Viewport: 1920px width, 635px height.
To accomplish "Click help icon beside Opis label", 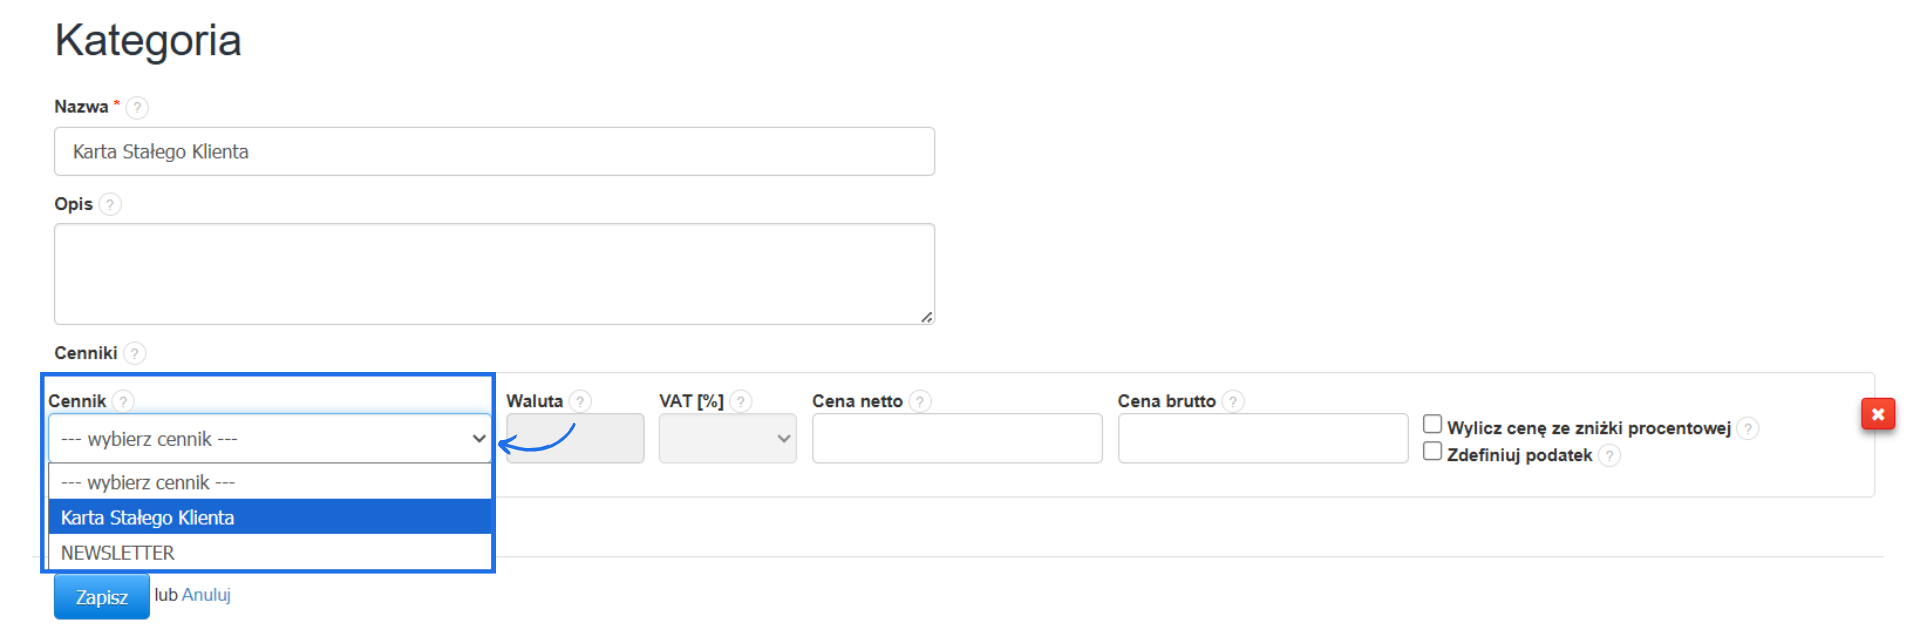I will click(110, 204).
